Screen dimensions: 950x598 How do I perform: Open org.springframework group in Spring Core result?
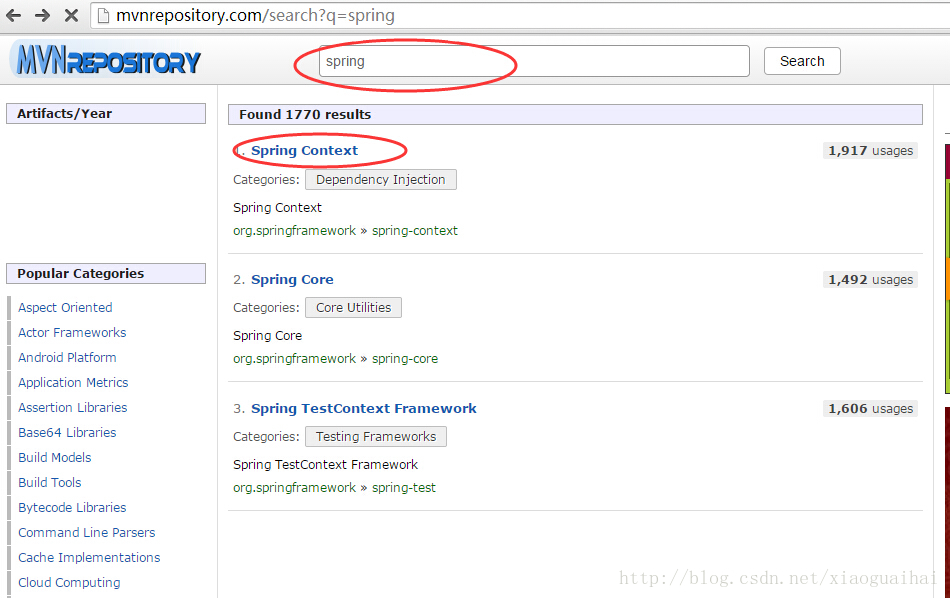[x=294, y=359]
